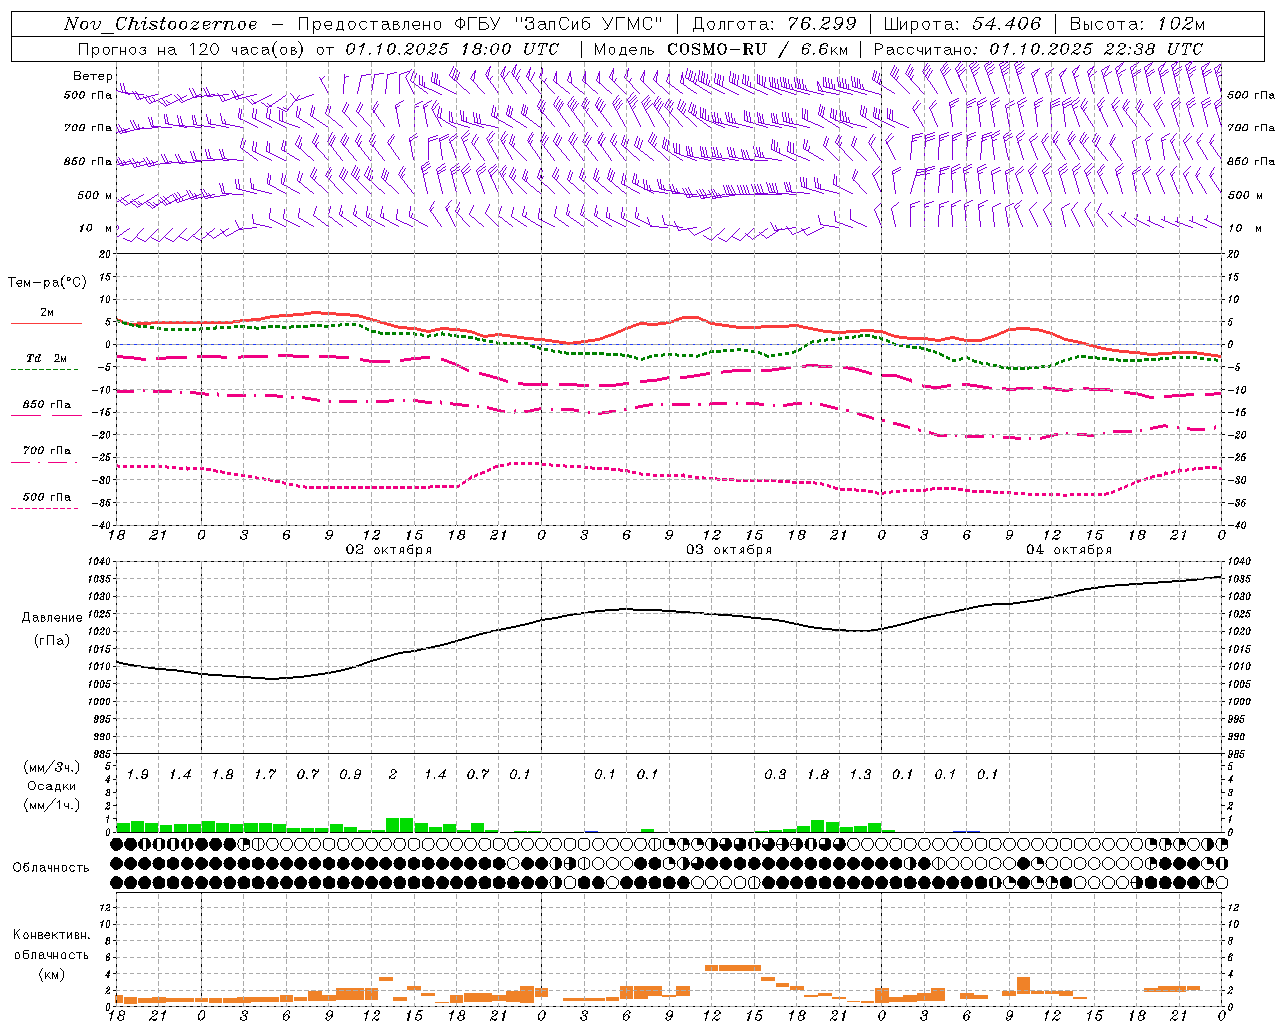The height and width of the screenshot is (1024, 1280).
Task: Select the Широта: 54.406 value
Action: [x=962, y=24]
